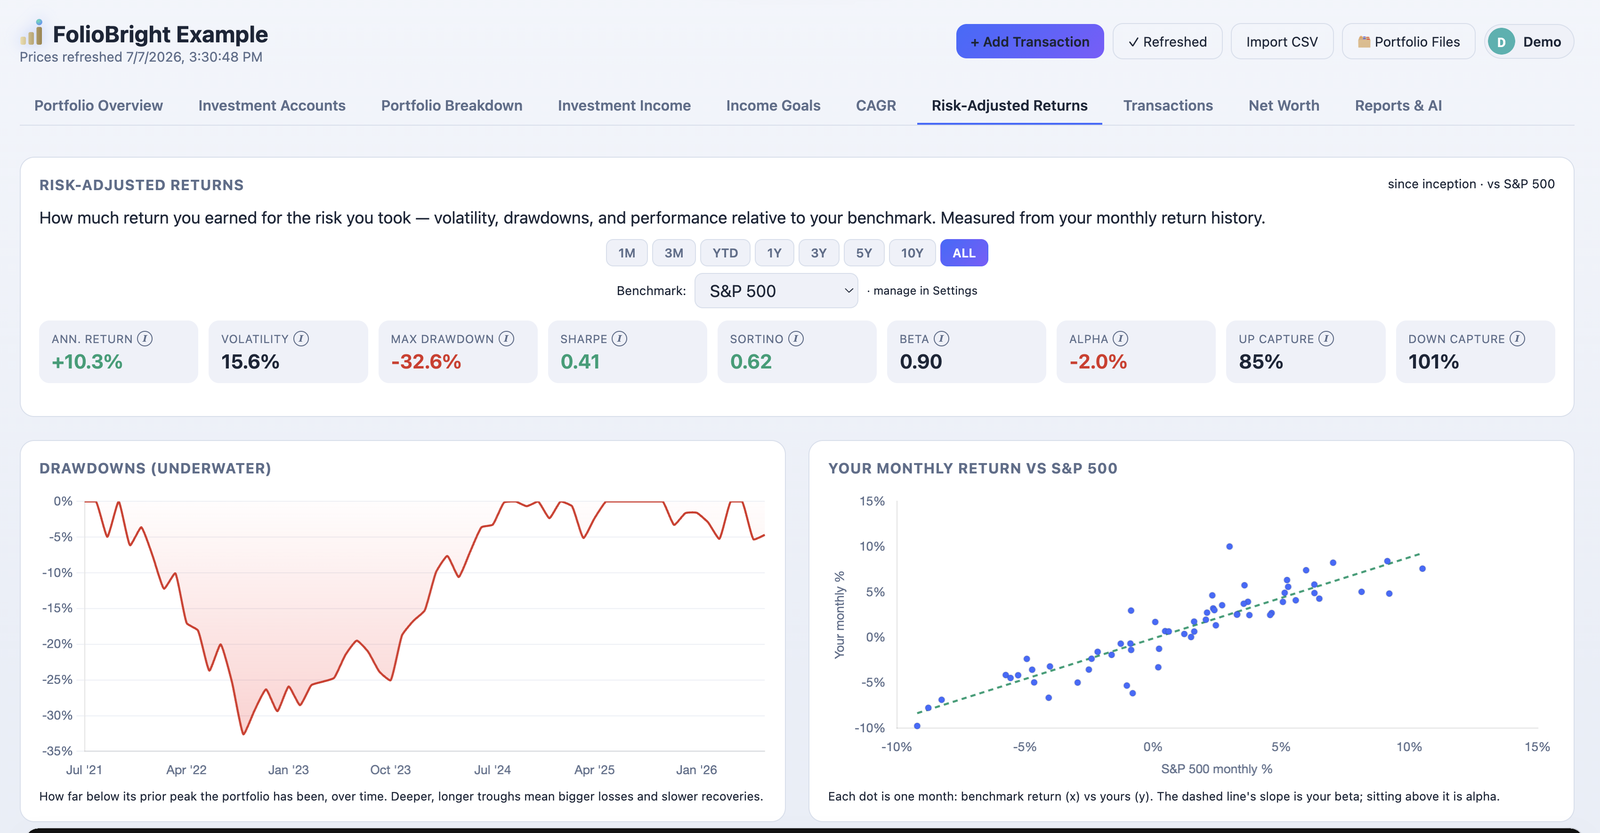Click the Drawdowns (Underwater) heading
1600x833 pixels.
155,468
